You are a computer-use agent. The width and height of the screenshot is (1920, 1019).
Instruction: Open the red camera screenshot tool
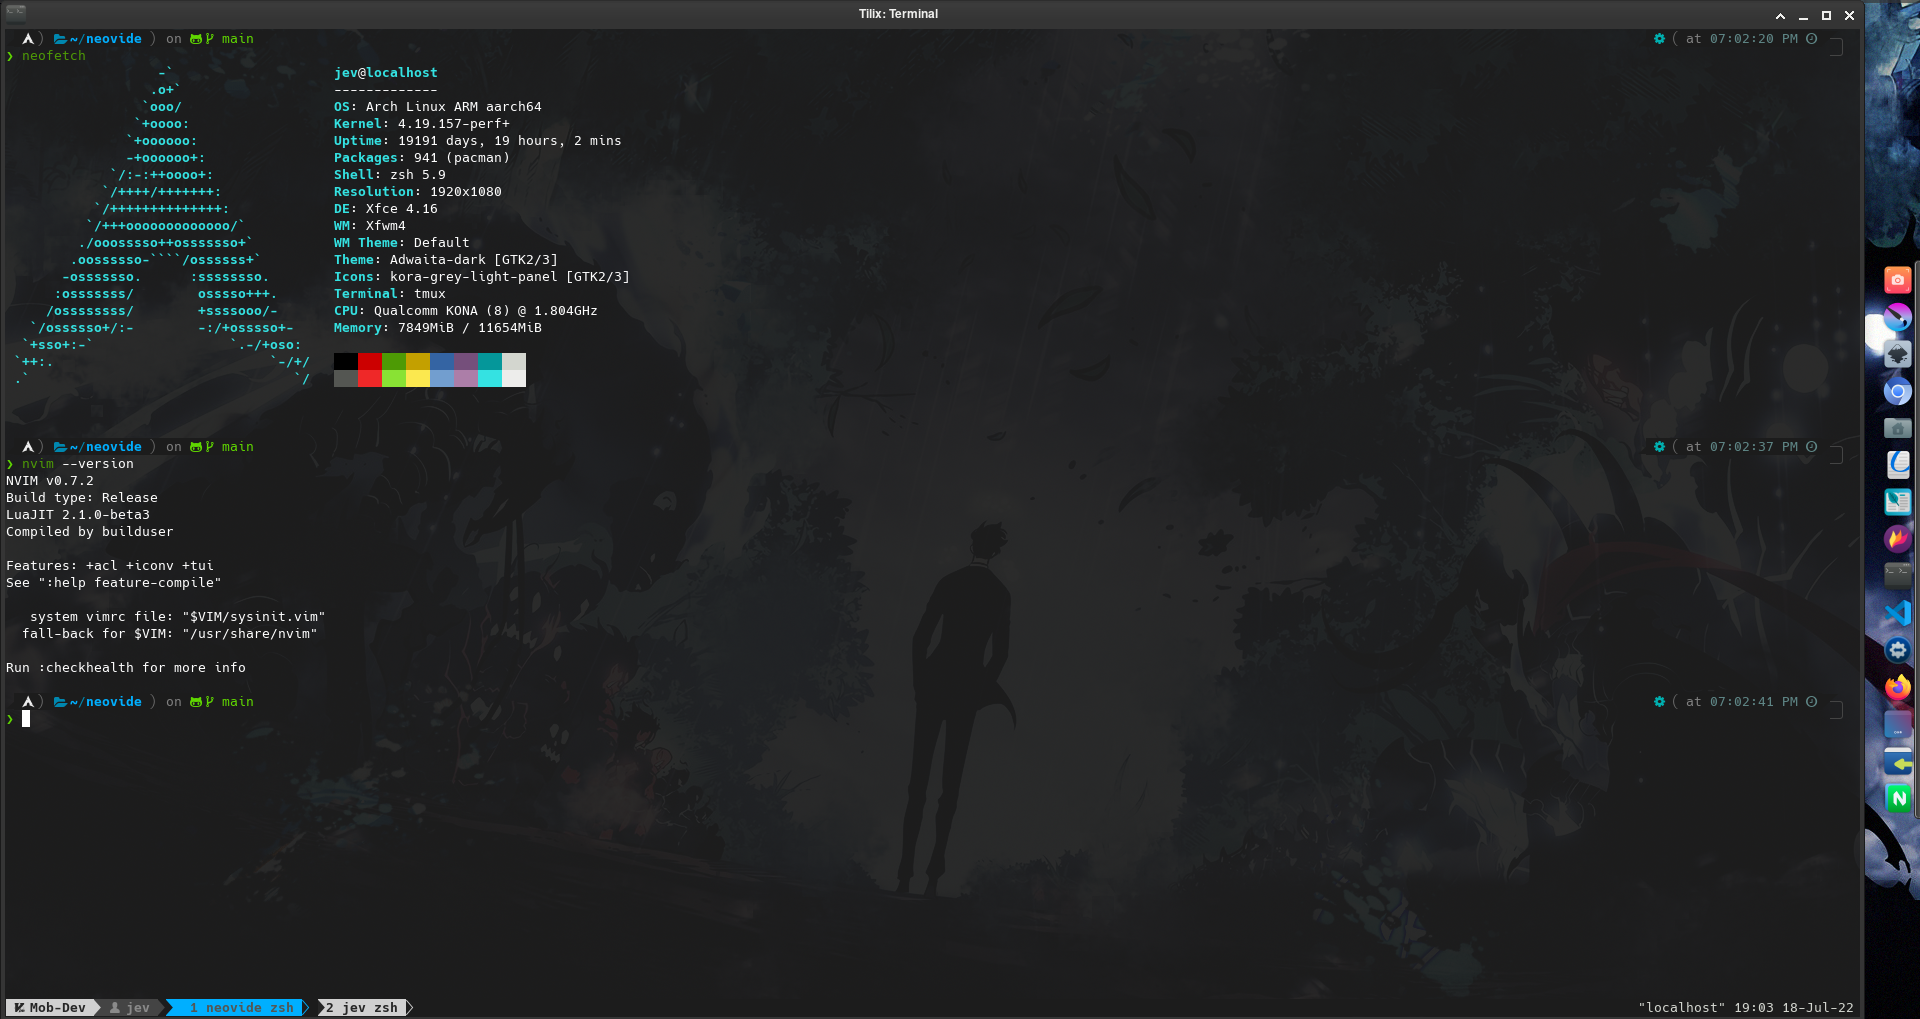(1897, 280)
